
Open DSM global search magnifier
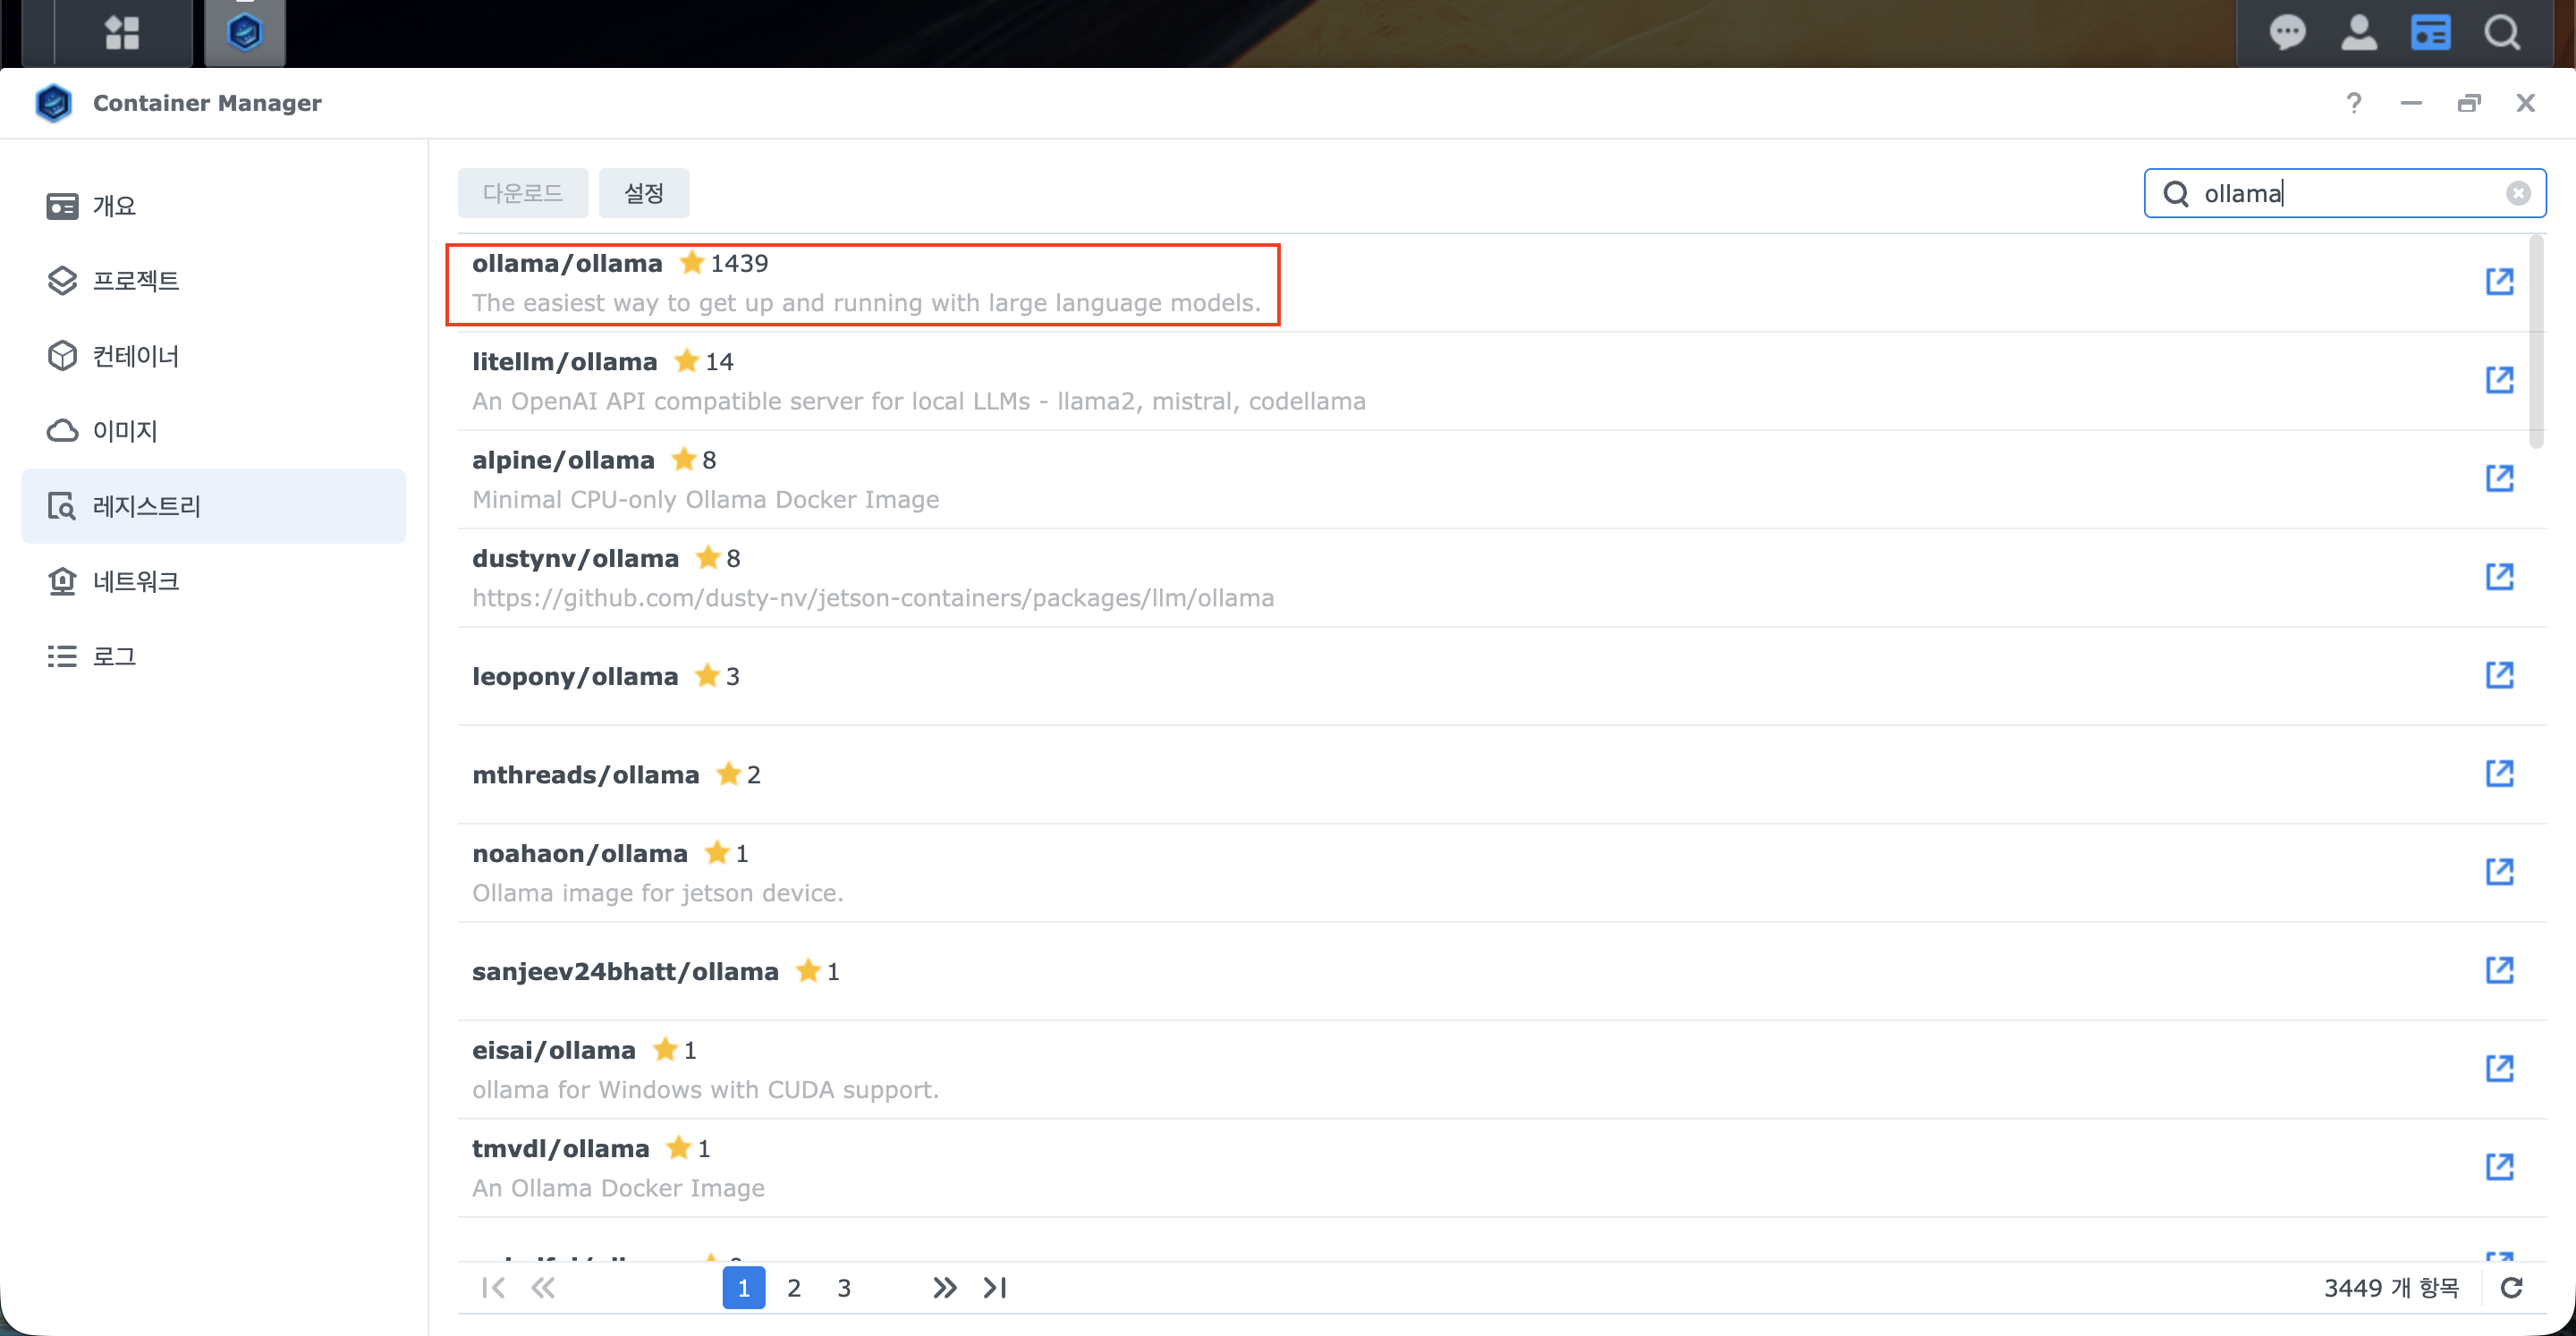(x=2502, y=32)
